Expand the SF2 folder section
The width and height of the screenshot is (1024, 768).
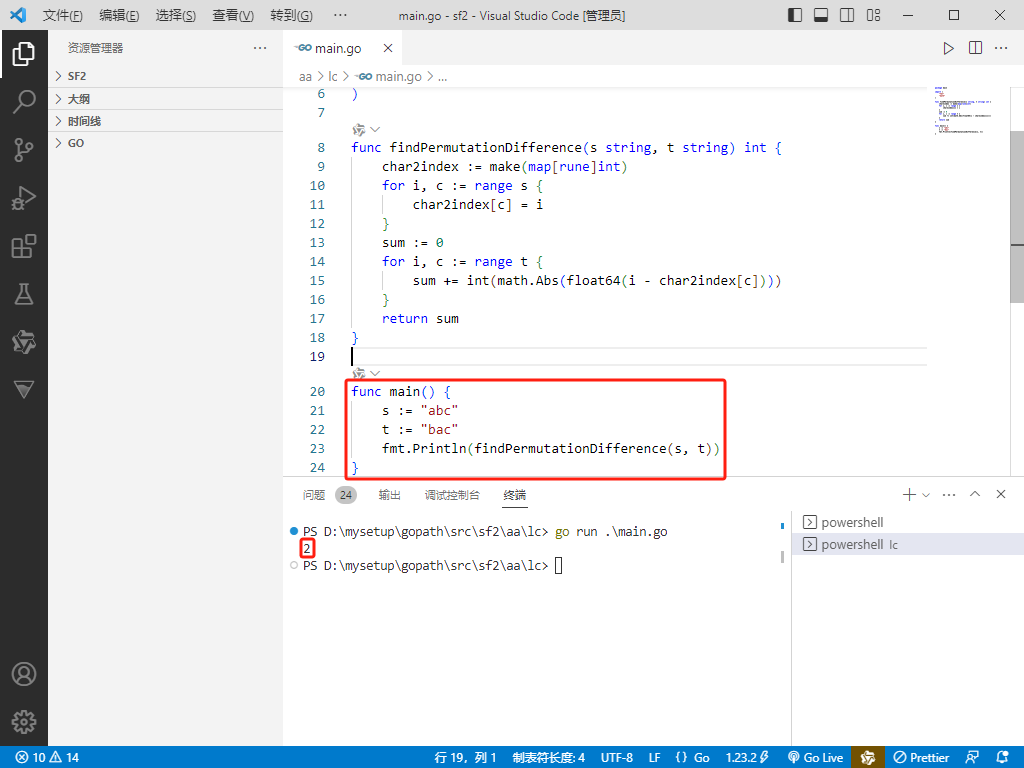coord(166,76)
